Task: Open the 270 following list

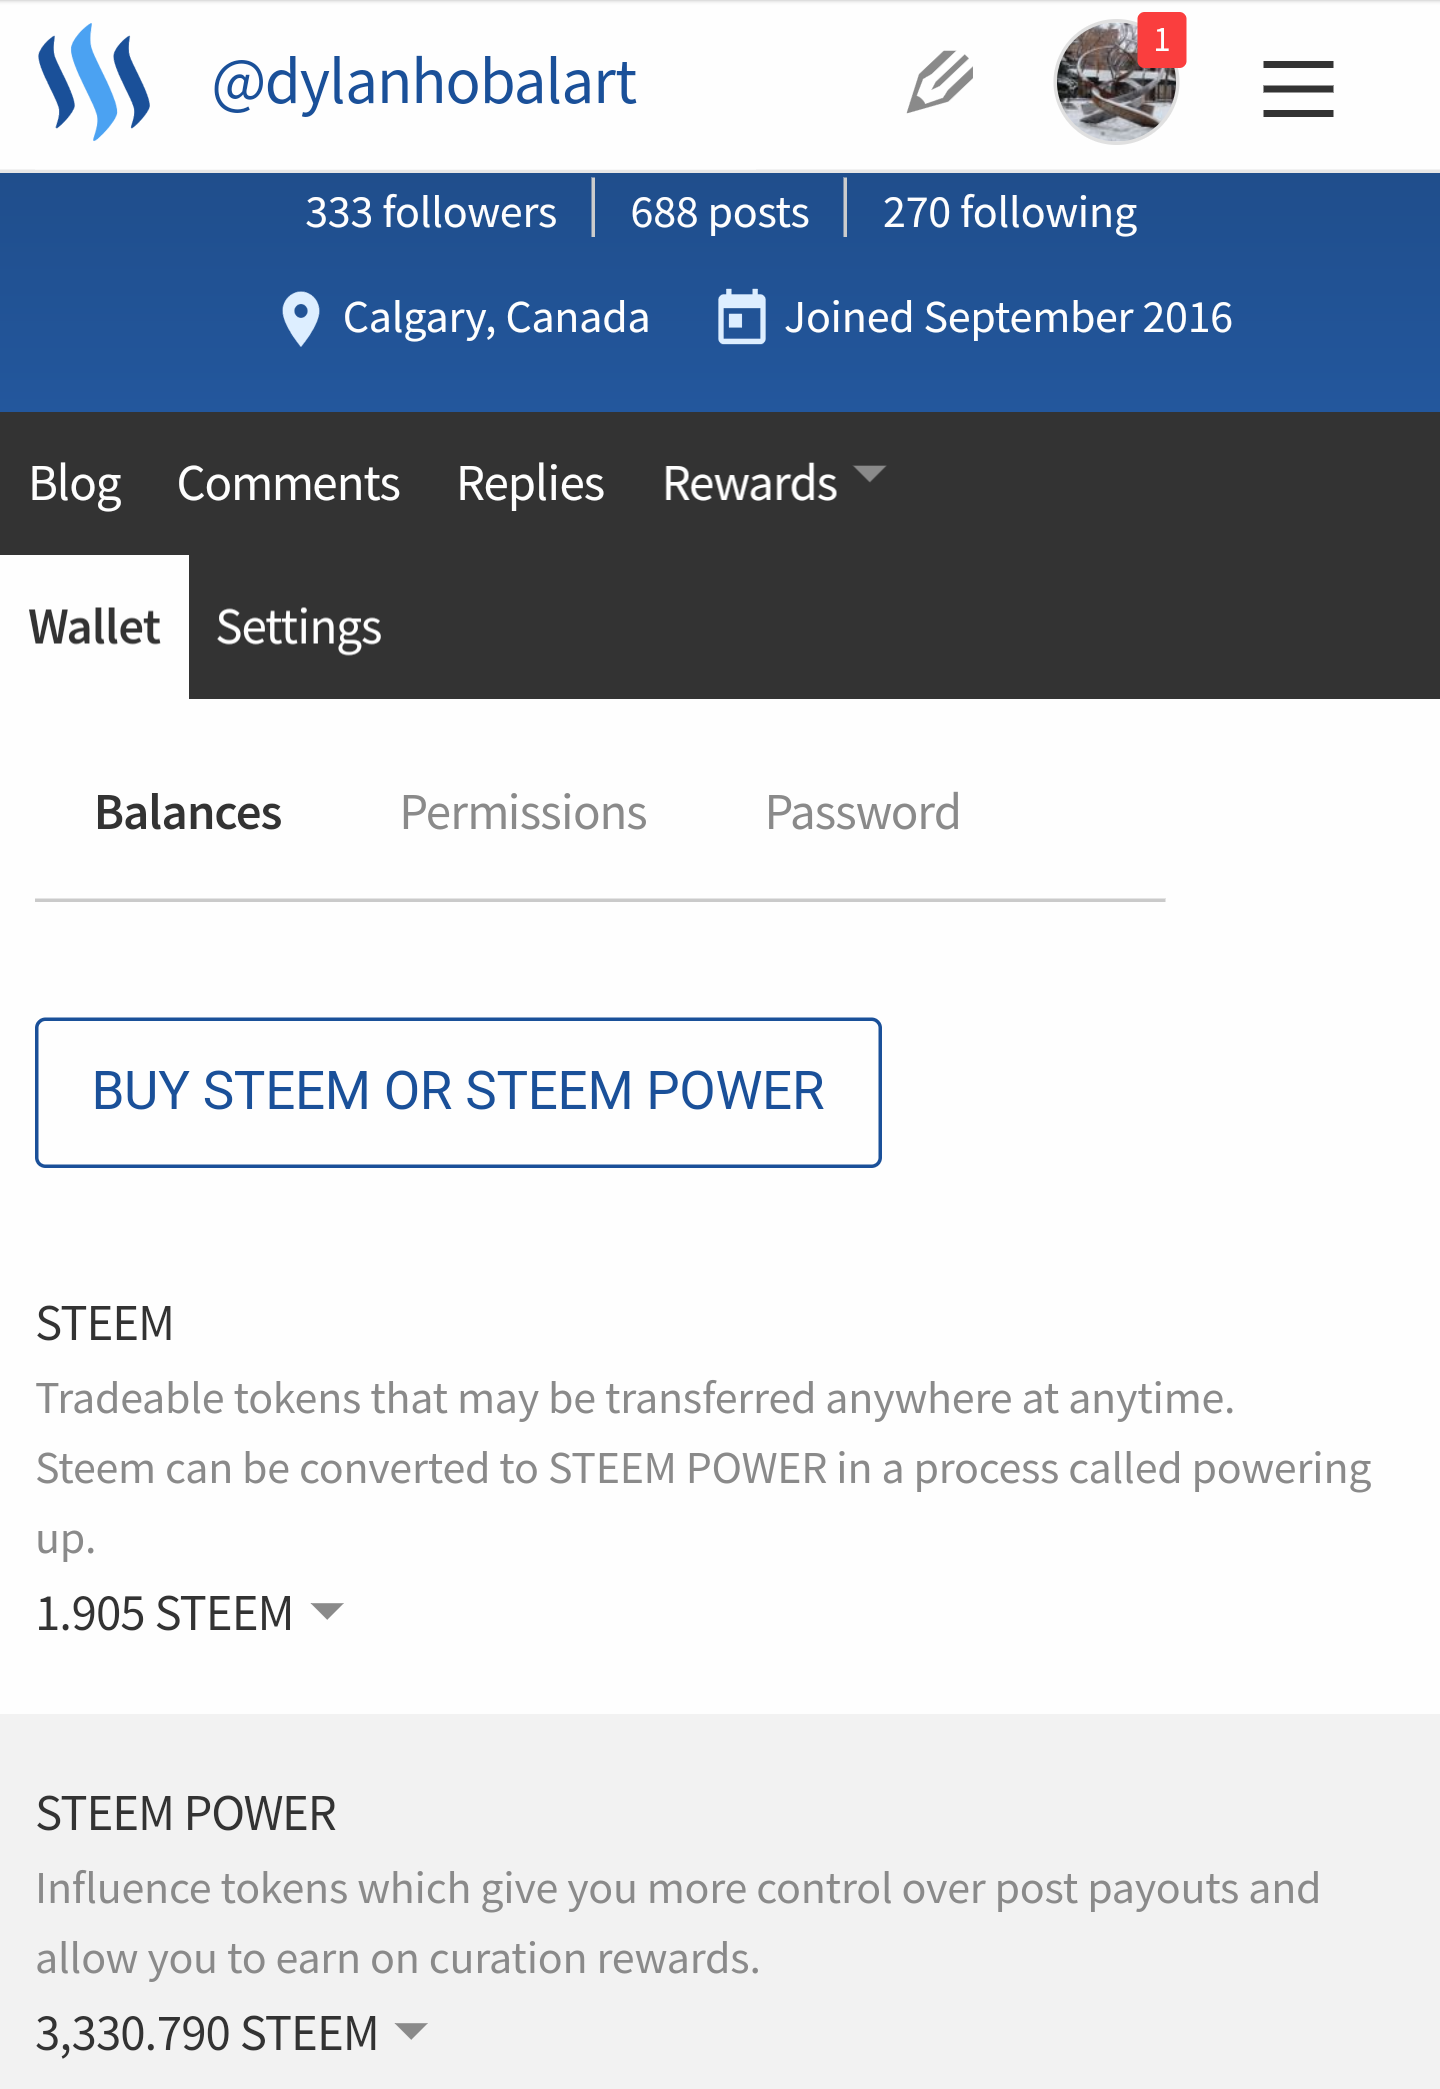Action: pyautogui.click(x=1009, y=212)
